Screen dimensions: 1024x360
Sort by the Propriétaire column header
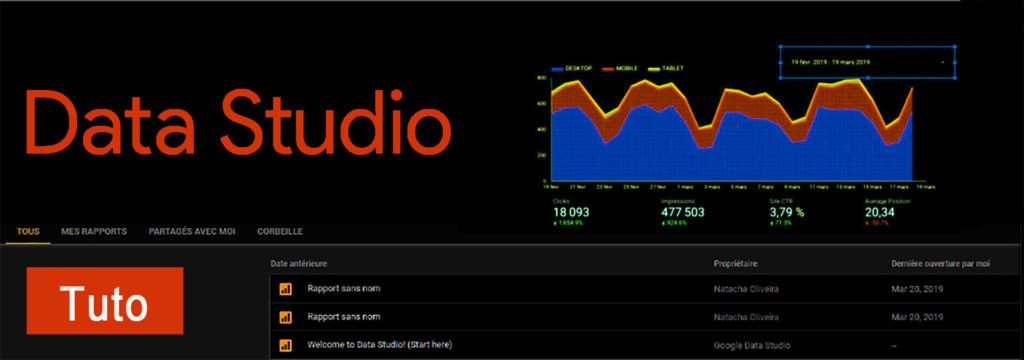(735, 263)
